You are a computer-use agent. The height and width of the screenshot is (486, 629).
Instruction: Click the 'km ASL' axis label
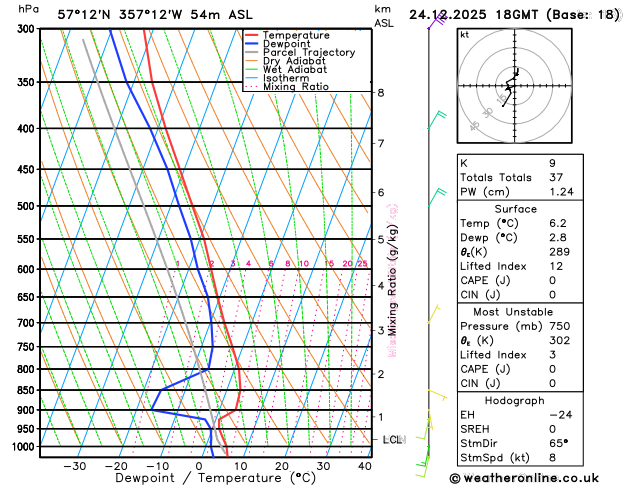pyautogui.click(x=384, y=16)
